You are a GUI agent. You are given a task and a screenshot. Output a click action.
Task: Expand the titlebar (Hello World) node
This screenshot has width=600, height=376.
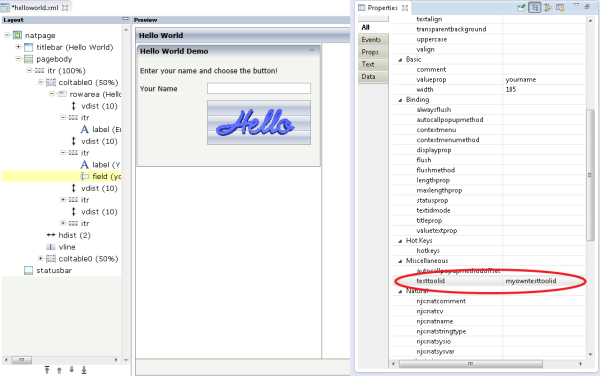(x=18, y=47)
